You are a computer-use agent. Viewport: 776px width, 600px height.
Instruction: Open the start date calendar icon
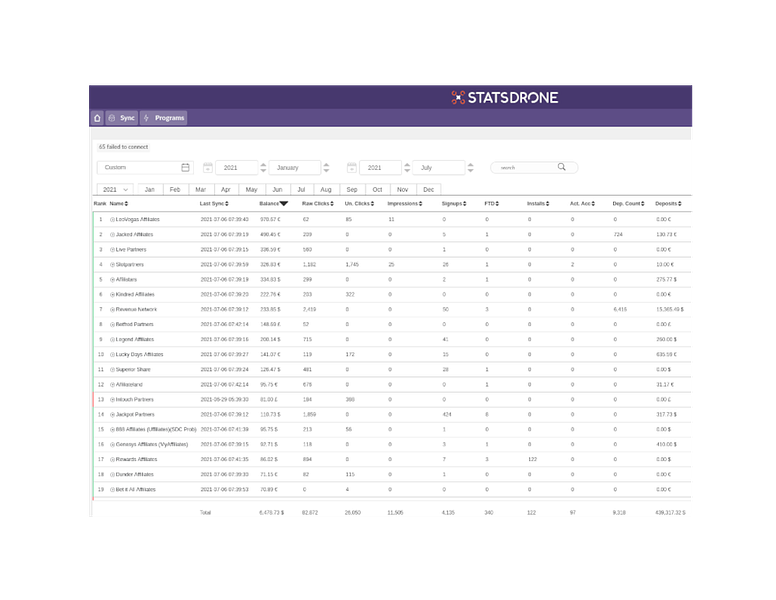208,168
